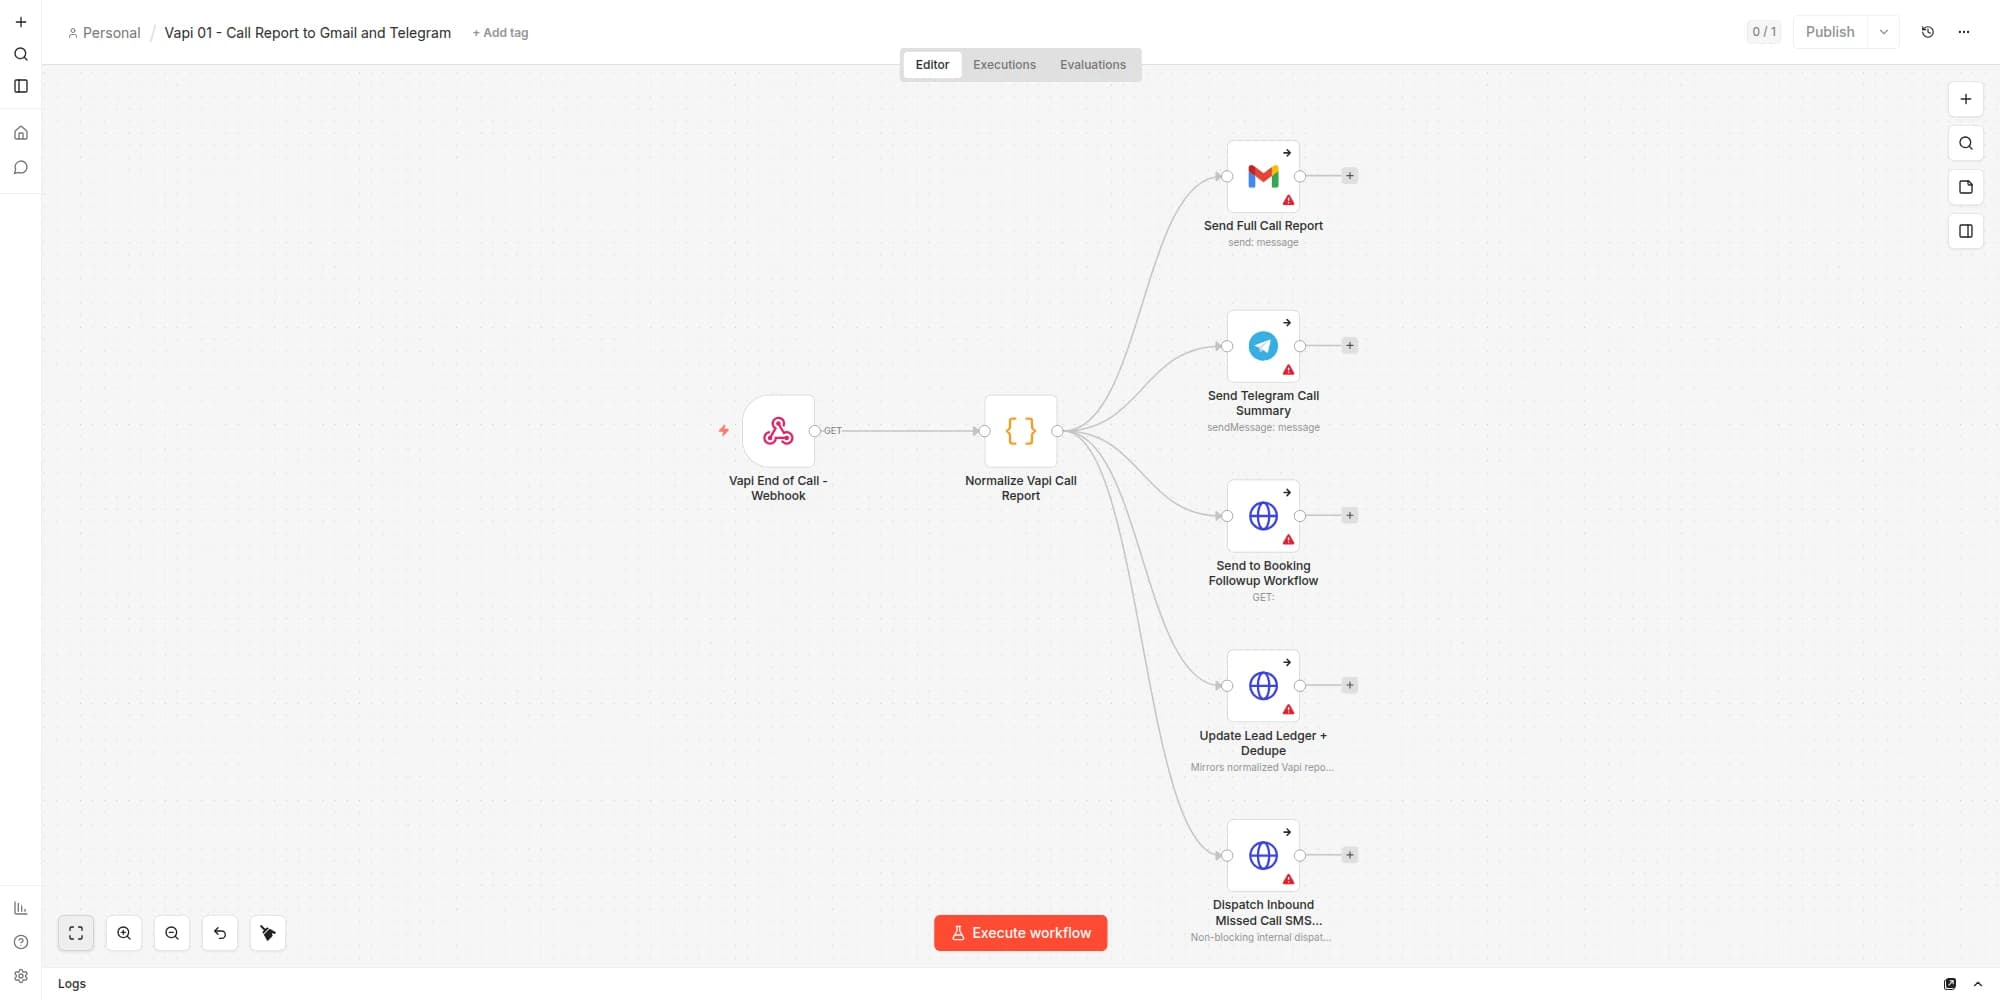Click the webhook node output GET connector
The width and height of the screenshot is (2000, 1000).
[815, 431]
